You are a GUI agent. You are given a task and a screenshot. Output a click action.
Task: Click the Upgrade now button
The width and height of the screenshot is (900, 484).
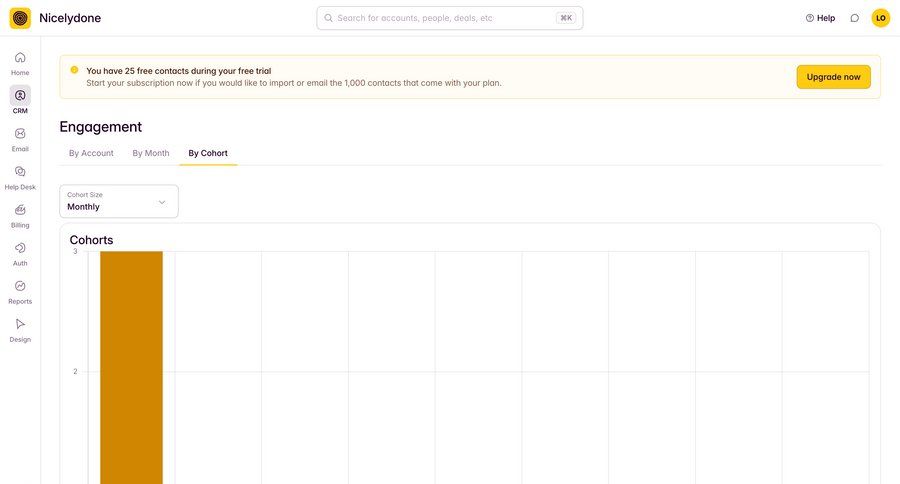point(833,77)
